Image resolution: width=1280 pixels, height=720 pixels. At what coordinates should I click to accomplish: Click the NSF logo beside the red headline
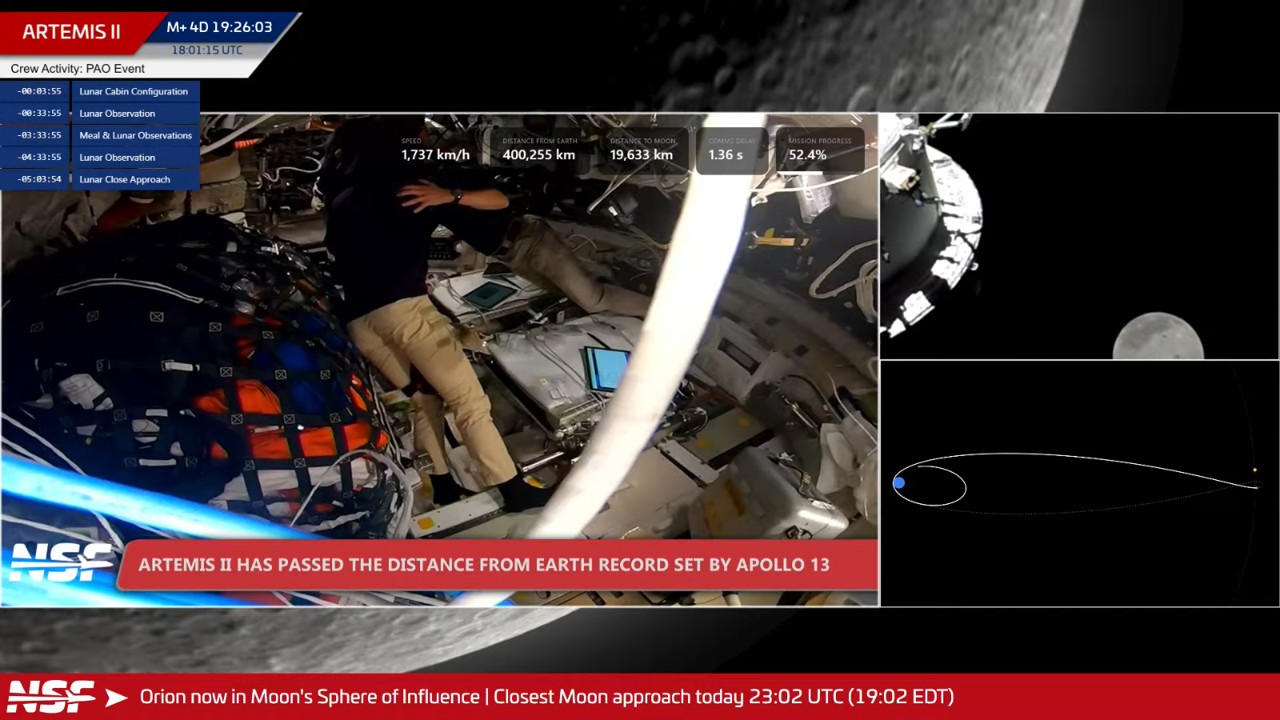(60, 563)
